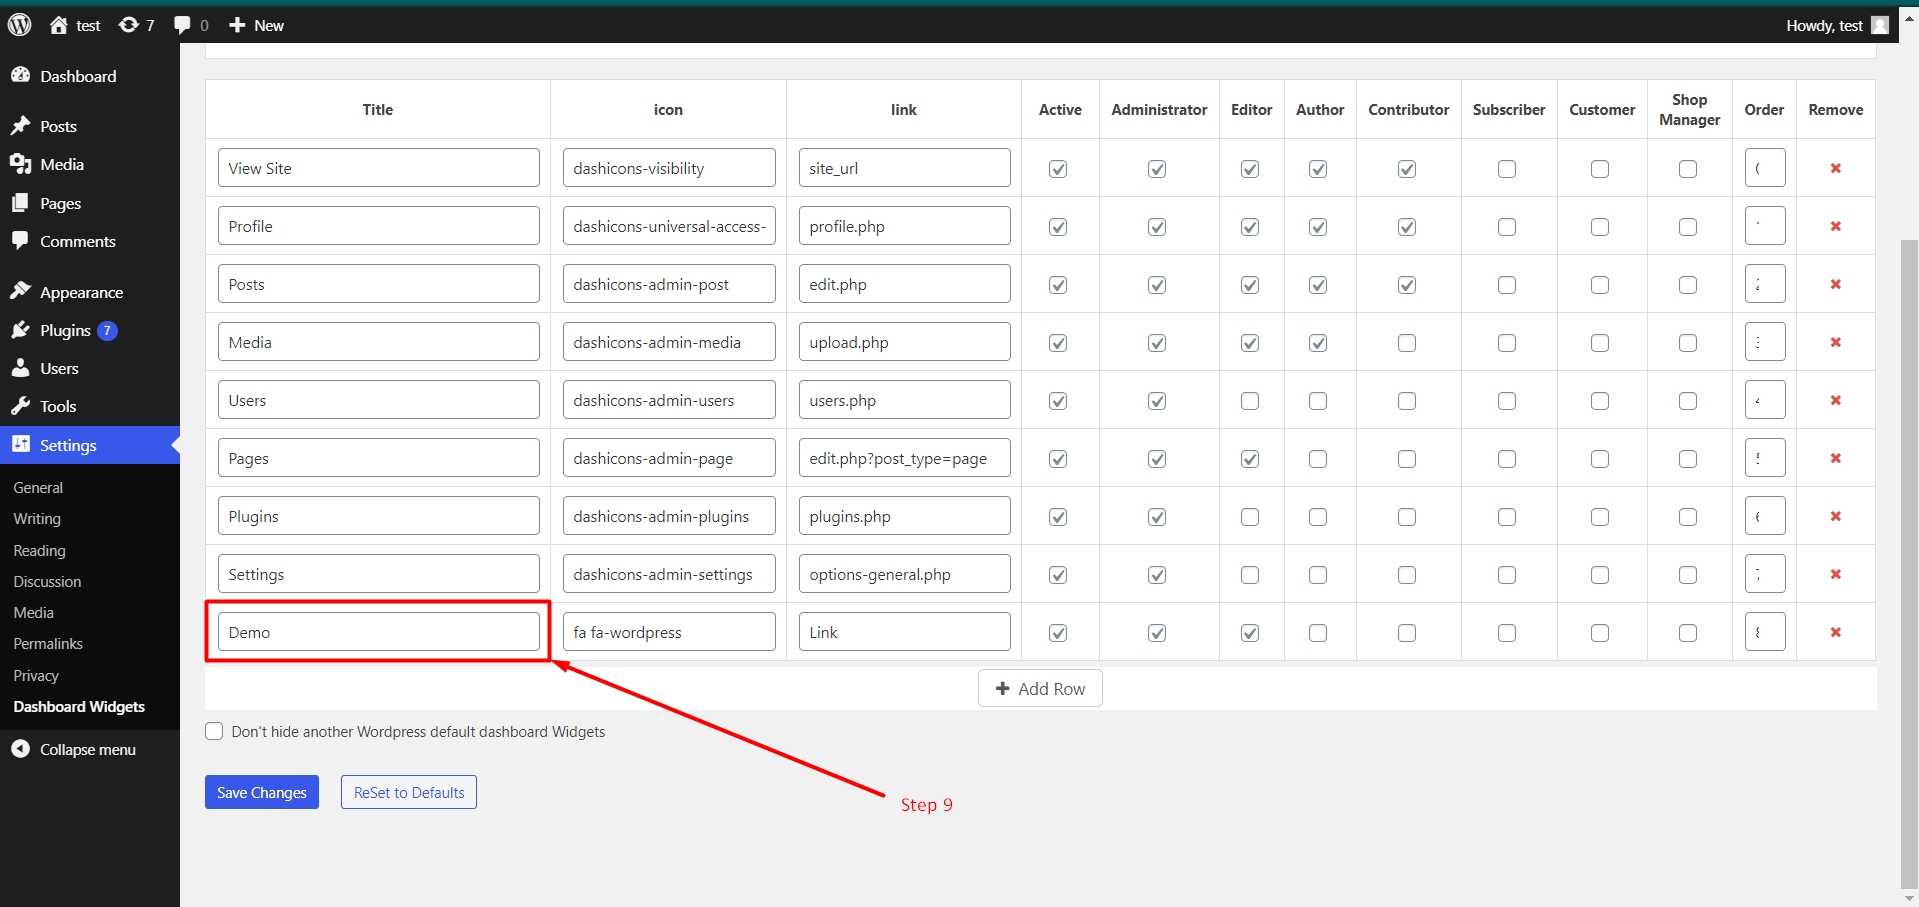The width and height of the screenshot is (1919, 907).
Task: Remove the View Site row with red X
Action: point(1836,168)
